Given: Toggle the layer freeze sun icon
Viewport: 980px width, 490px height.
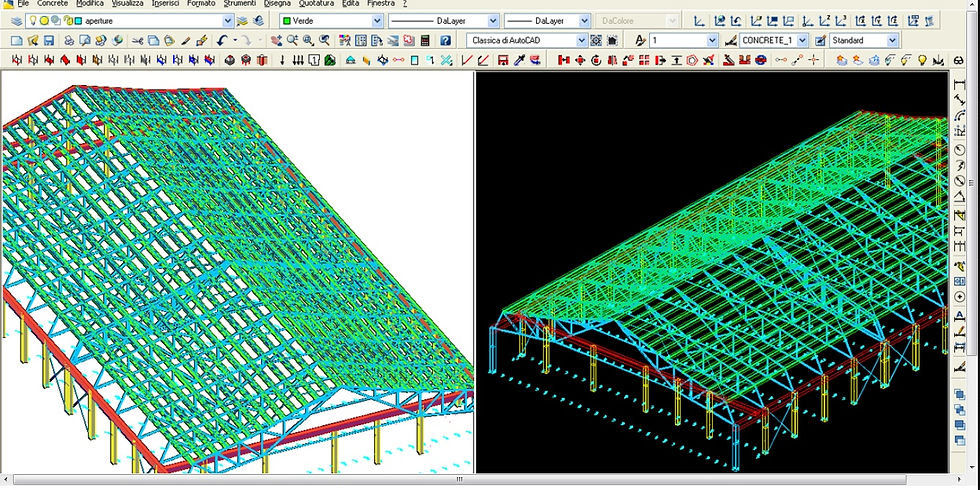Looking at the screenshot, I should coord(45,20).
